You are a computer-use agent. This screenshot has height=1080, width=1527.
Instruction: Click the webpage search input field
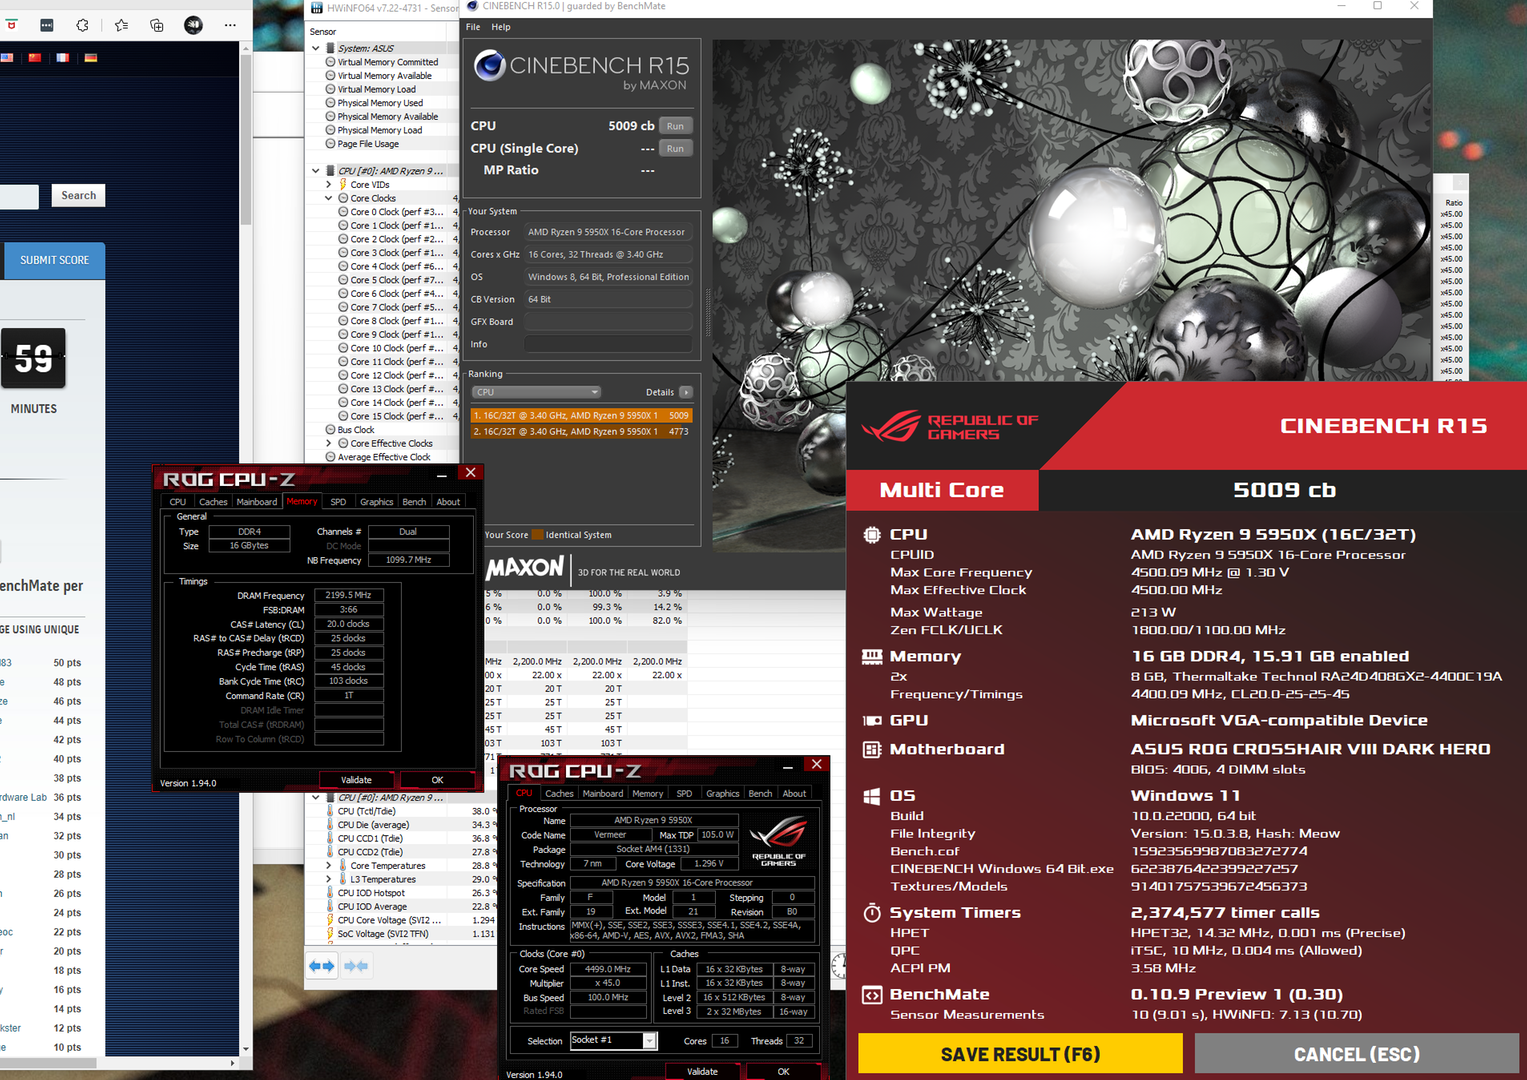point(19,196)
